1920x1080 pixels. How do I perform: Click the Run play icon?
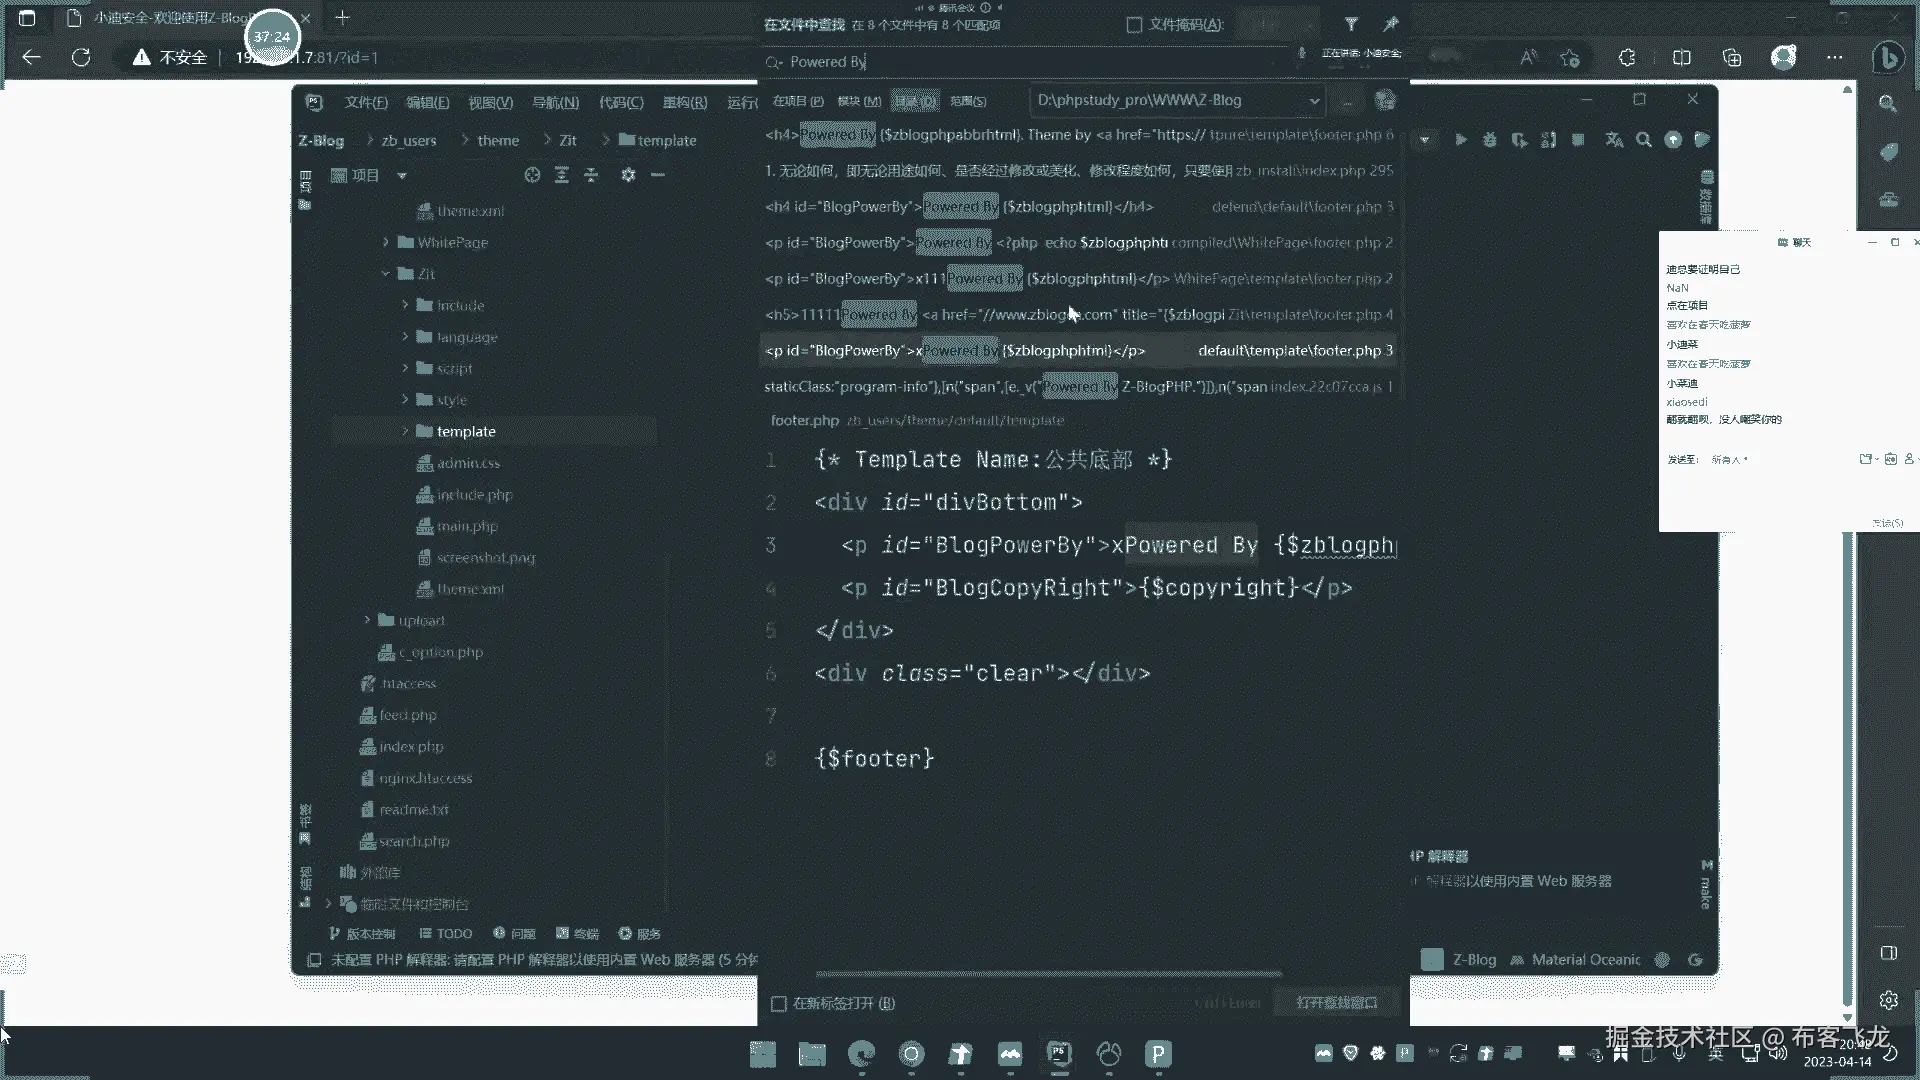pyautogui.click(x=1460, y=140)
